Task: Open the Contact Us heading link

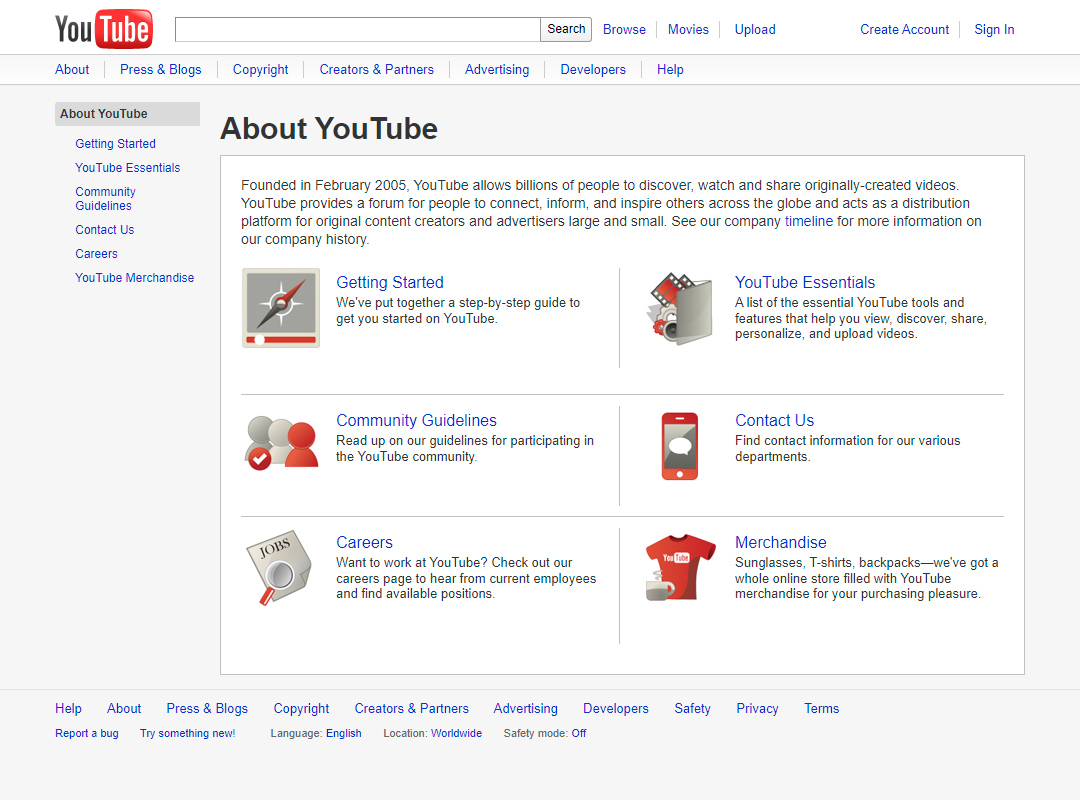Action: tap(774, 420)
